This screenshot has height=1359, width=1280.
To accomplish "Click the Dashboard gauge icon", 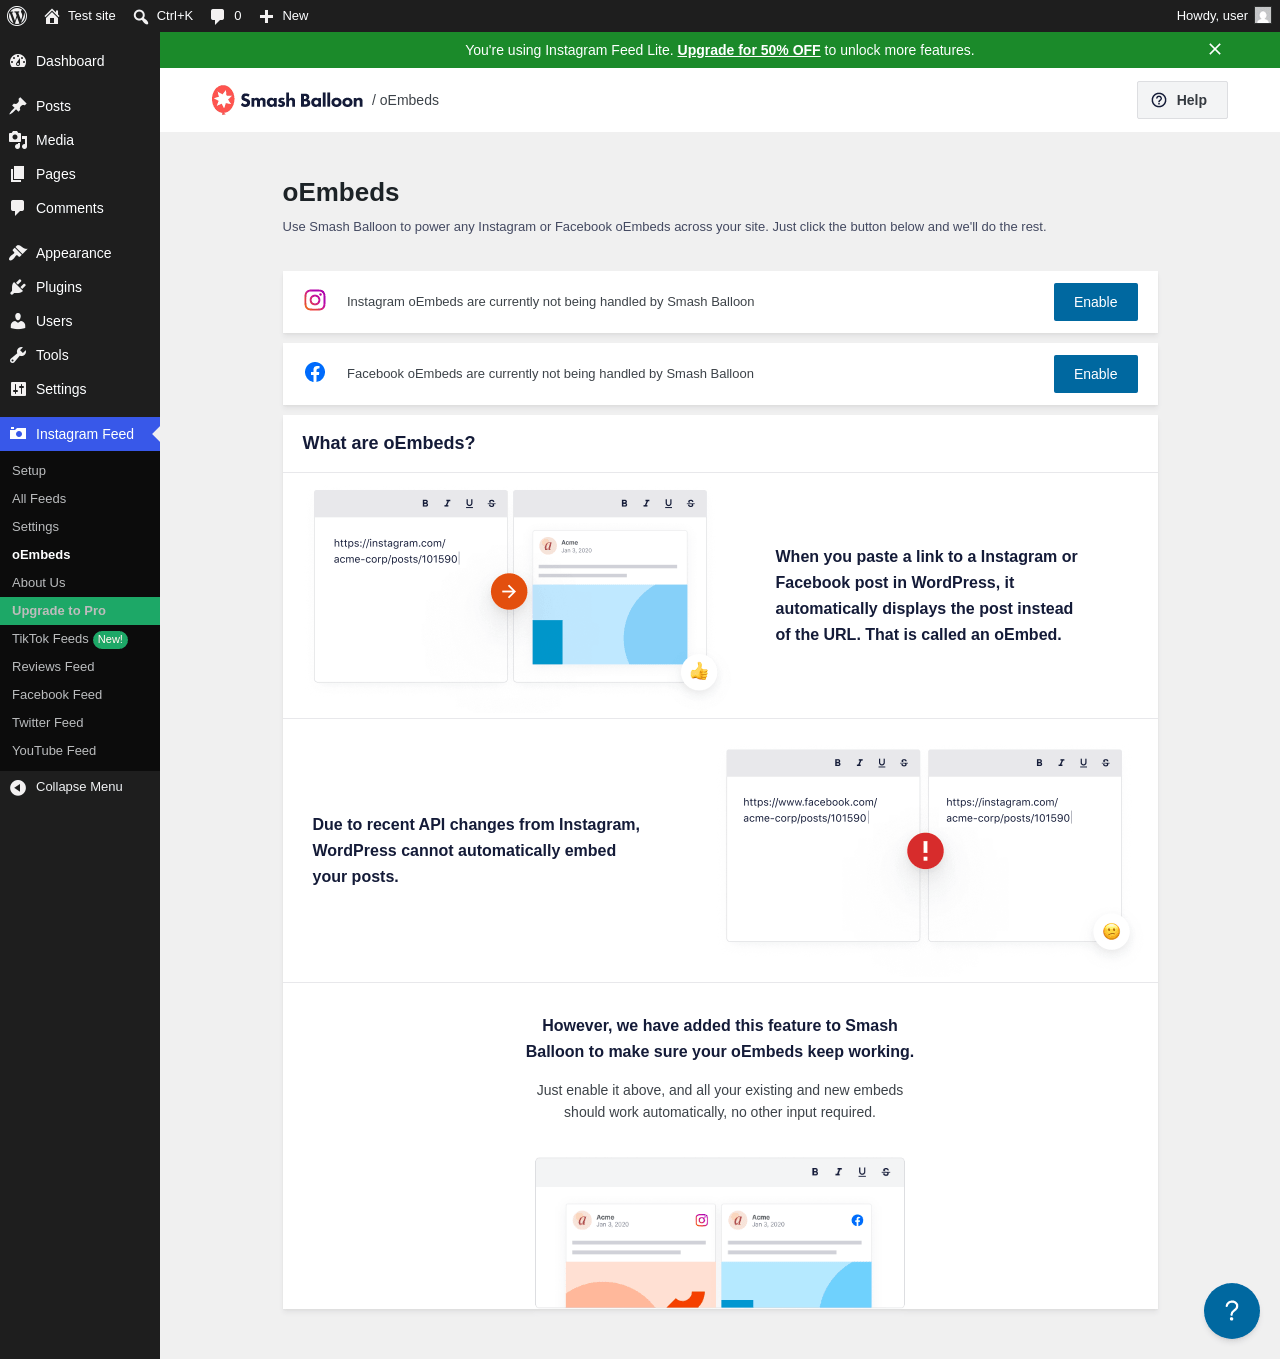I will (18, 61).
